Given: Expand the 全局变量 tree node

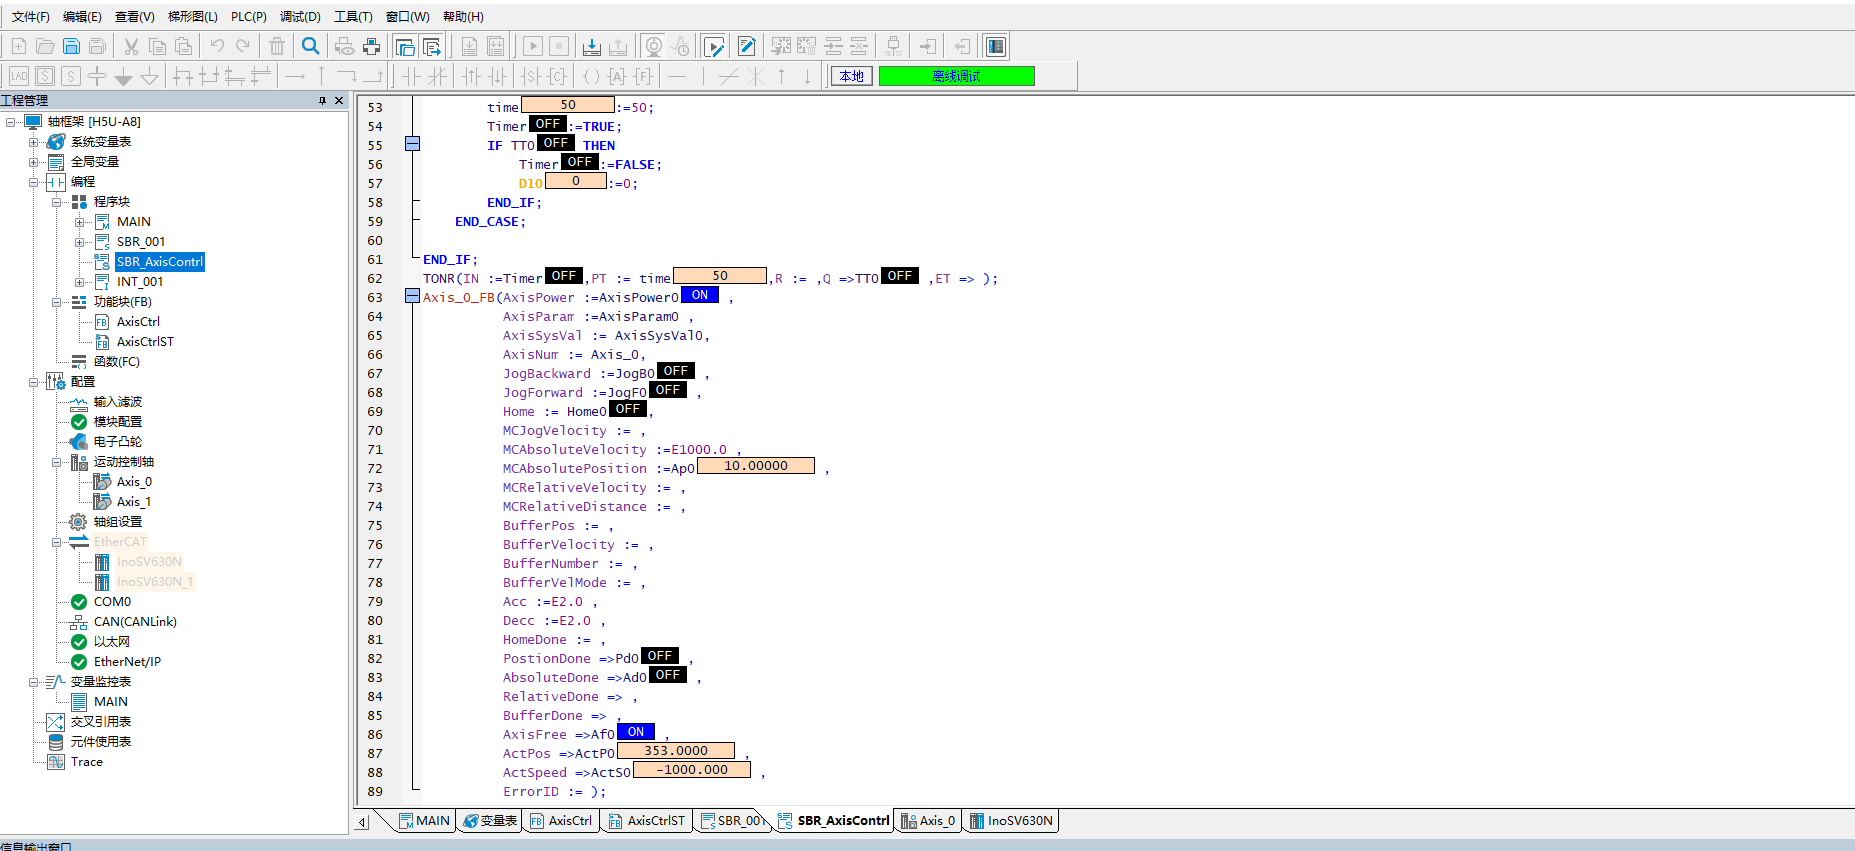Looking at the screenshot, I should [x=34, y=162].
